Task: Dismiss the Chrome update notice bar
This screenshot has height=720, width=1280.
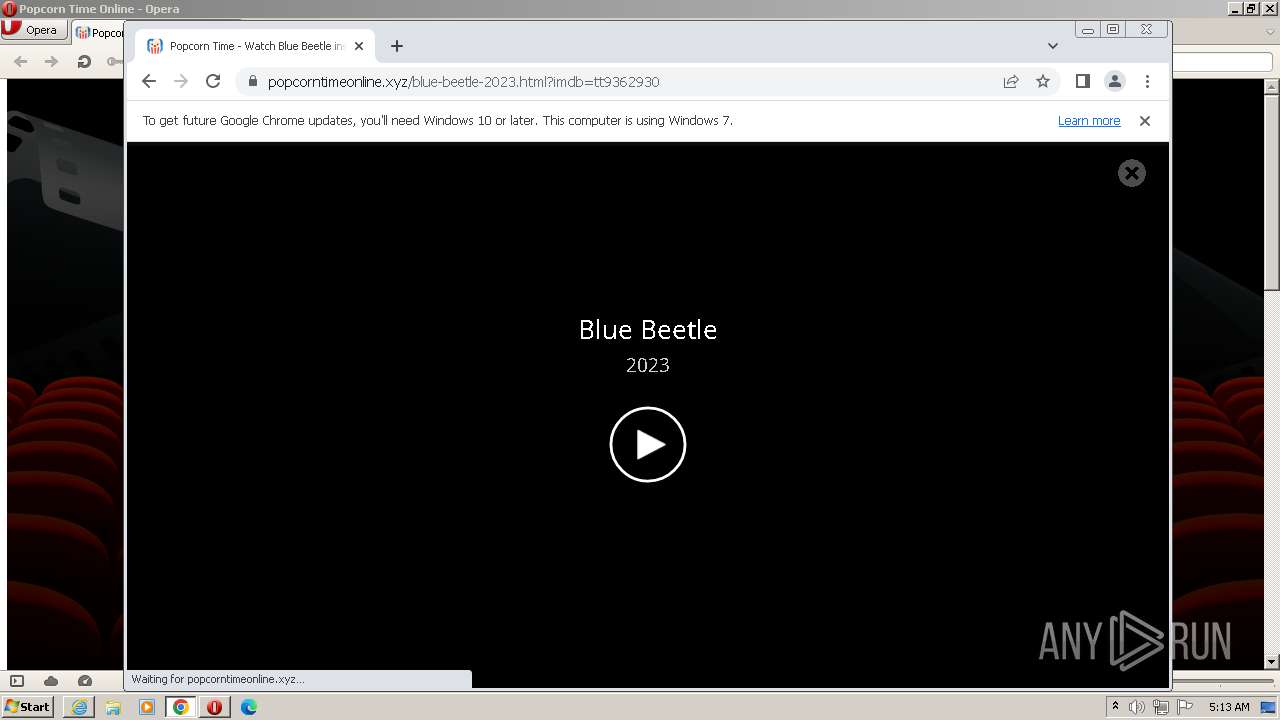Action: point(1145,120)
